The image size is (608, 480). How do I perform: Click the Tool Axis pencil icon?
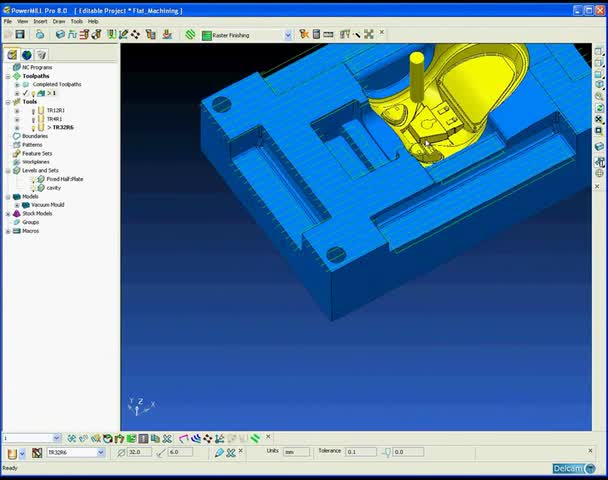pyautogui.click(x=123, y=35)
